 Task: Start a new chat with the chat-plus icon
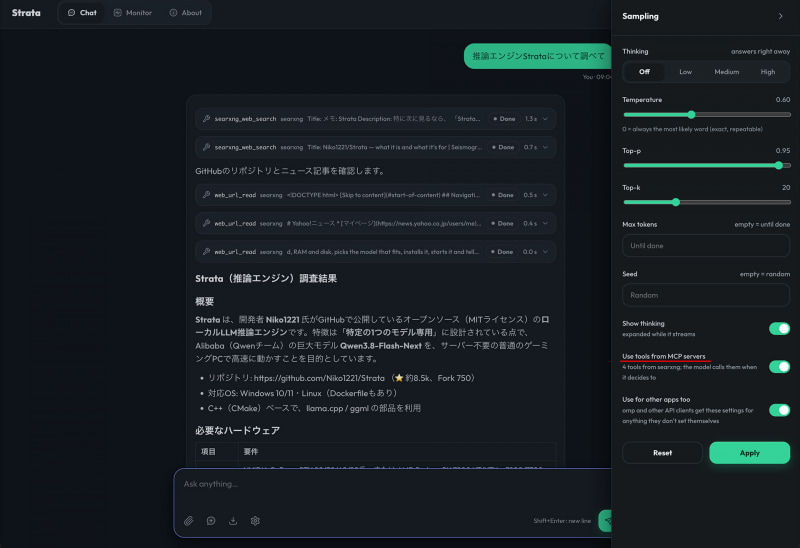pyautogui.click(x=211, y=521)
